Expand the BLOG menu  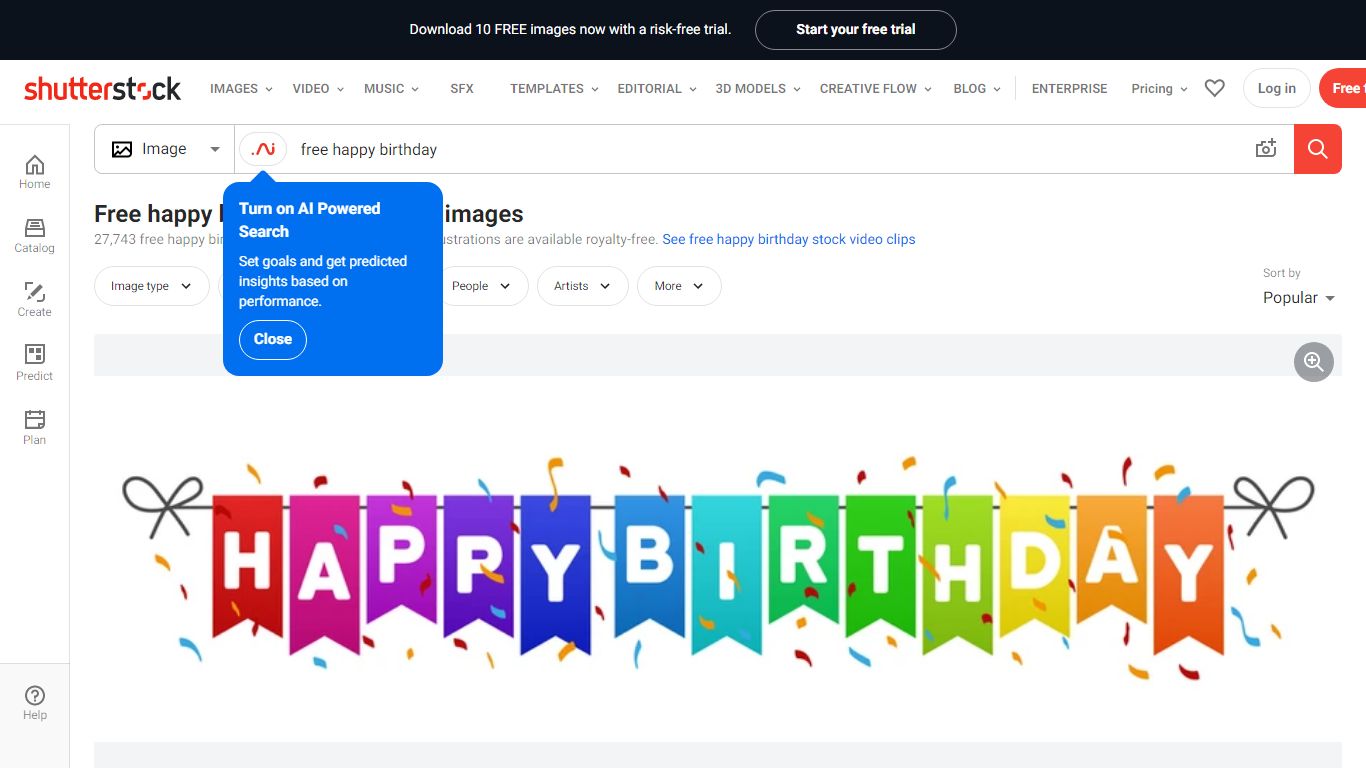(x=977, y=88)
